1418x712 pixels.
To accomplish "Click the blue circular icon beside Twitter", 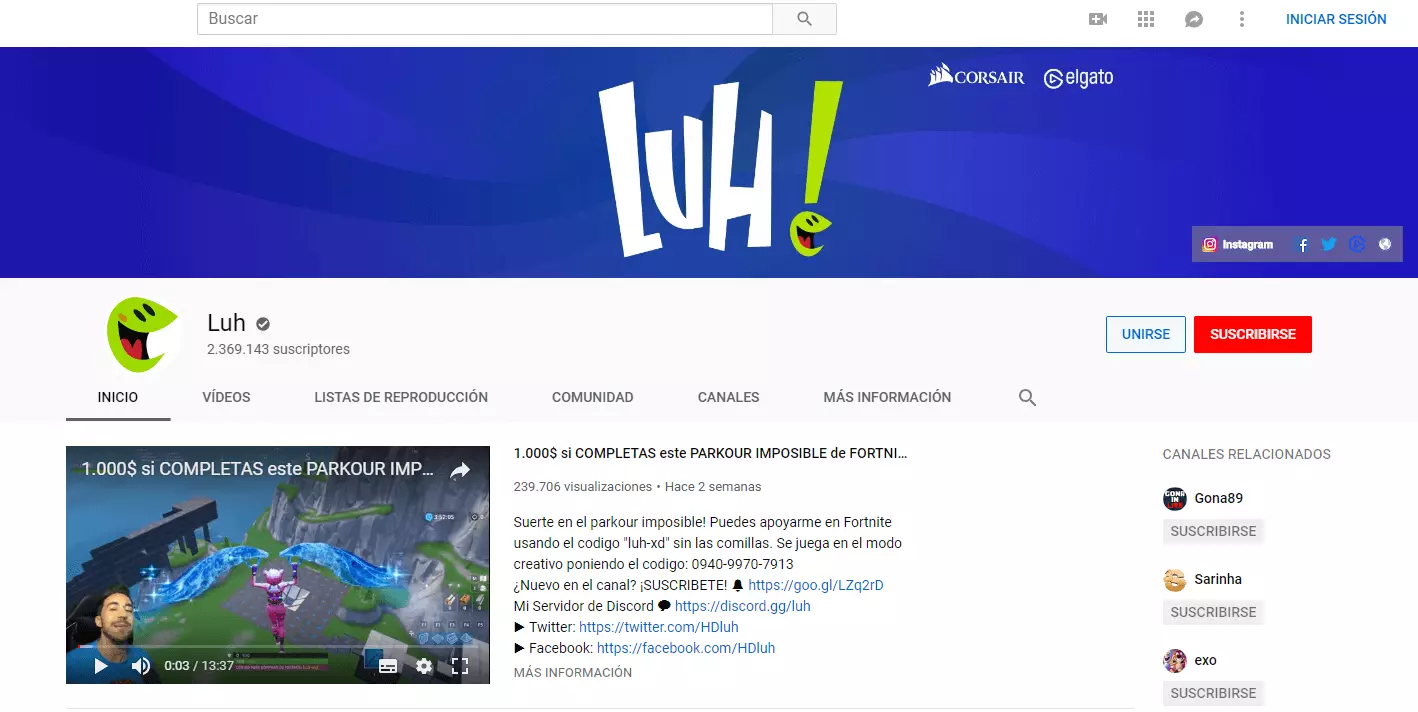I will 1357,244.
